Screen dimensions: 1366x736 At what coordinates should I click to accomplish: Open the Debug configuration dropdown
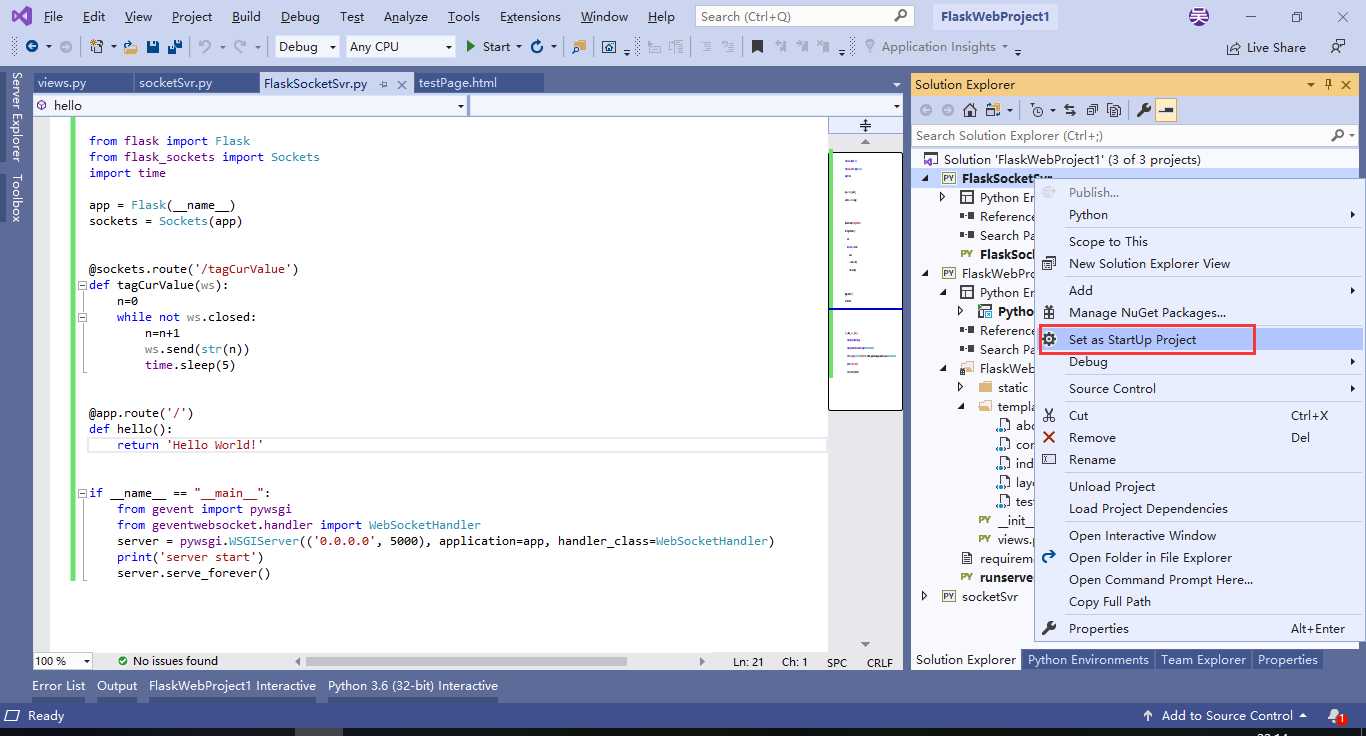click(307, 46)
